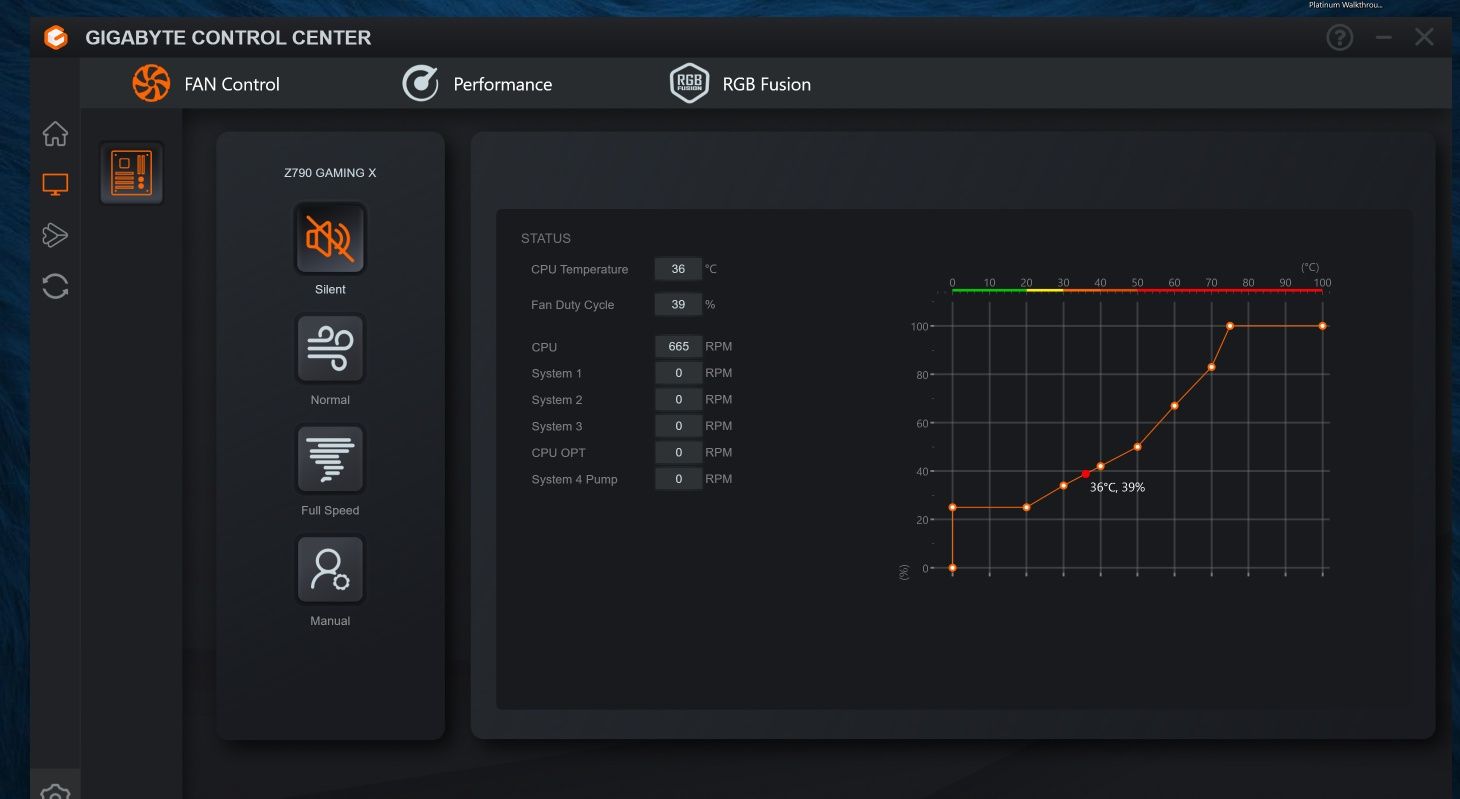Go to Home in the sidebar
Screen dimensions: 1460x799
[55, 133]
